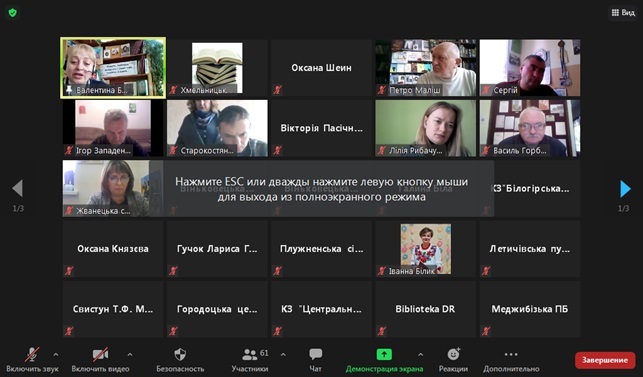This screenshot has width=643, height=377.
Task: Toggle microphone with Включить звук
Action: coord(32,354)
